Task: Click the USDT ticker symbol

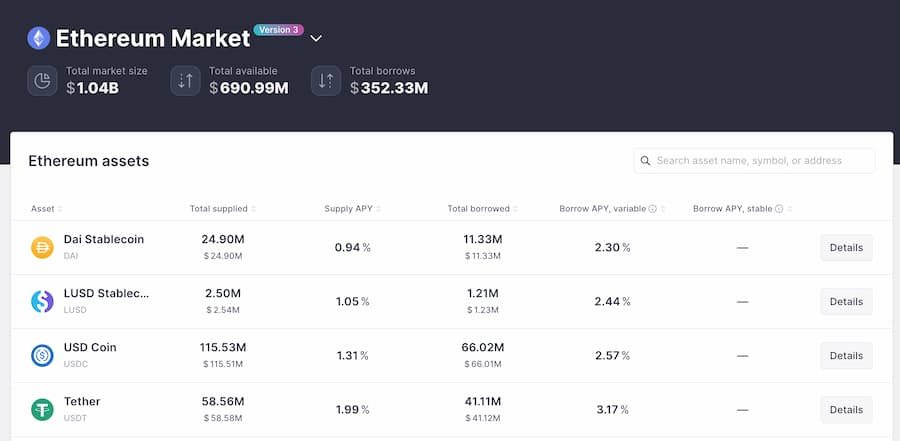Action: tap(75, 418)
